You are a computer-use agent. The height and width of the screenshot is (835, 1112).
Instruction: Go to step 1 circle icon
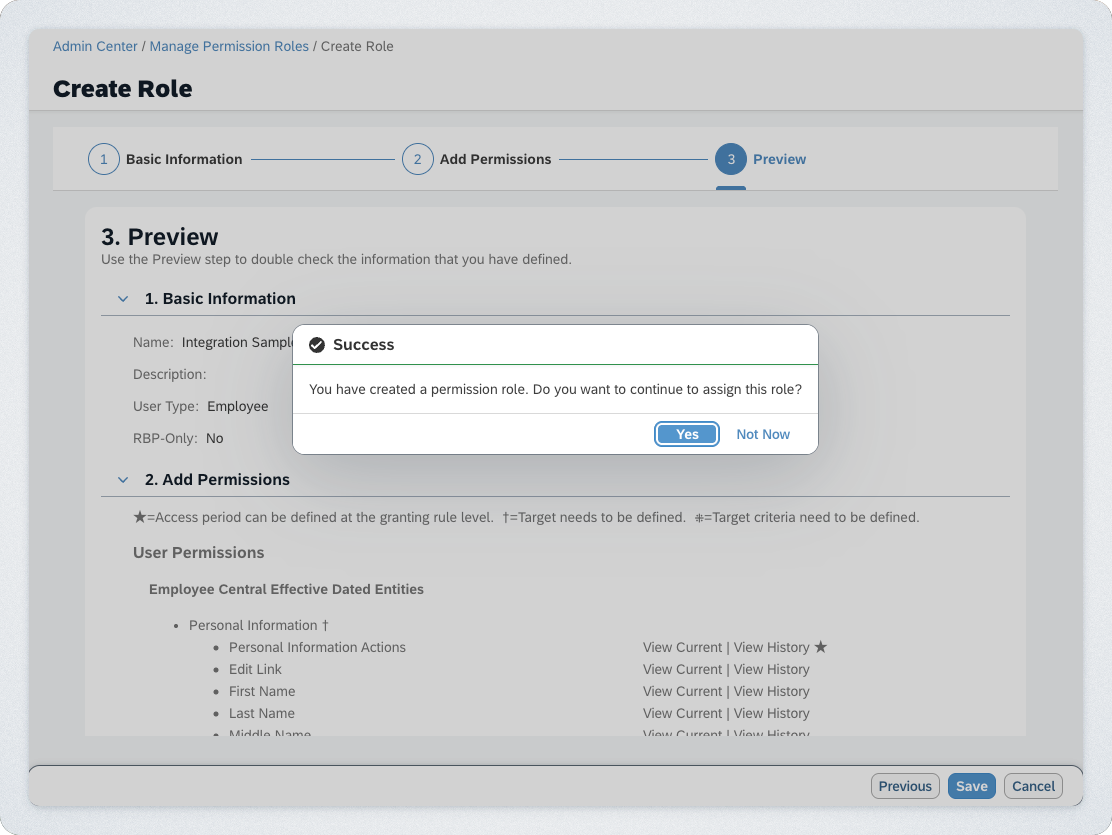coord(103,159)
